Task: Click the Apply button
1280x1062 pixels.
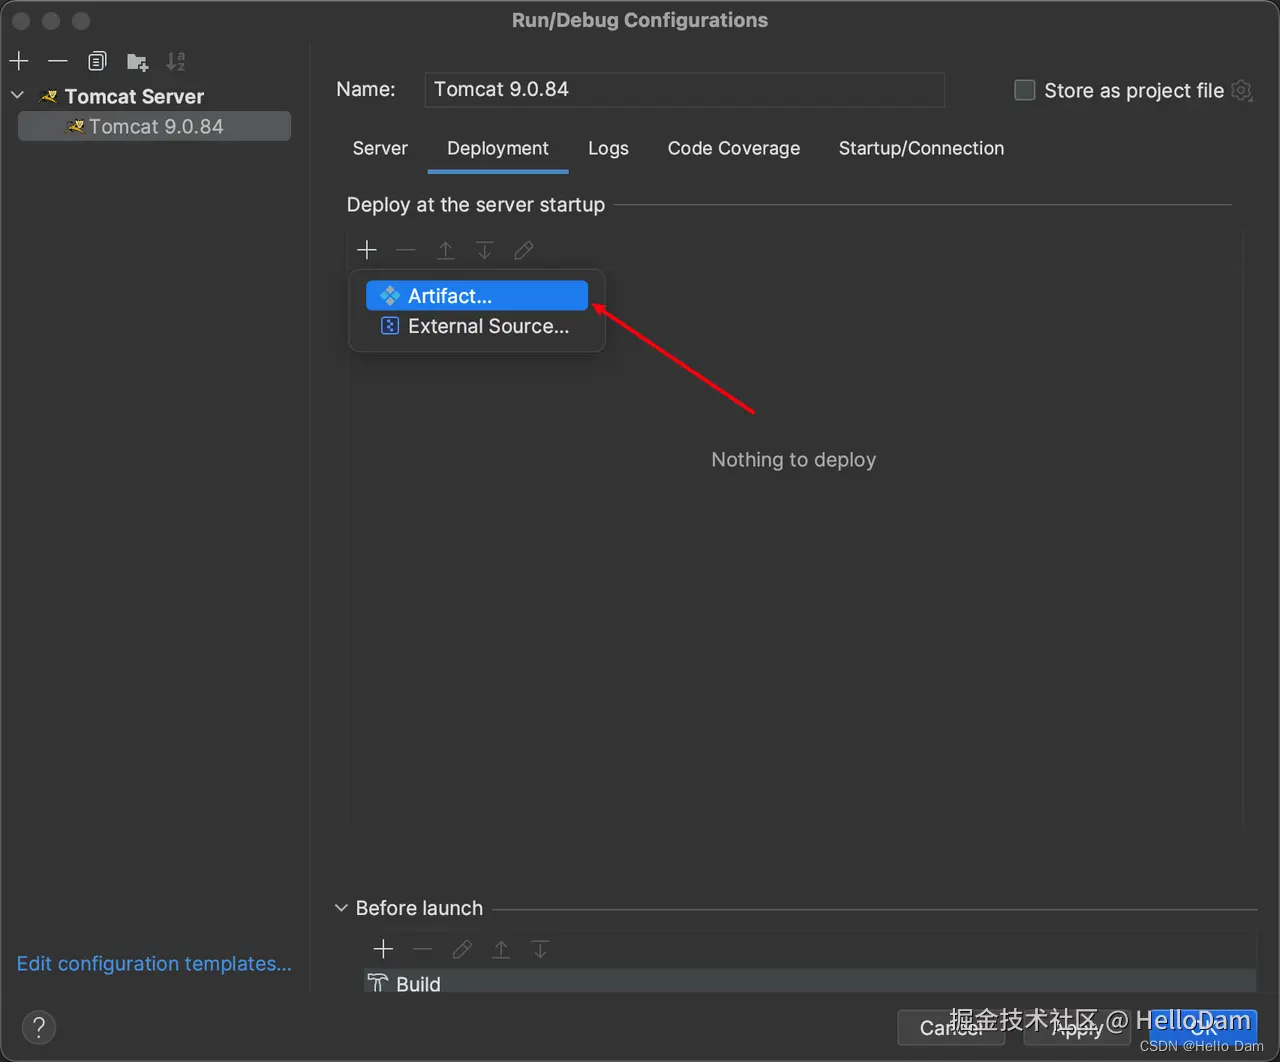Action: coord(1076,1028)
